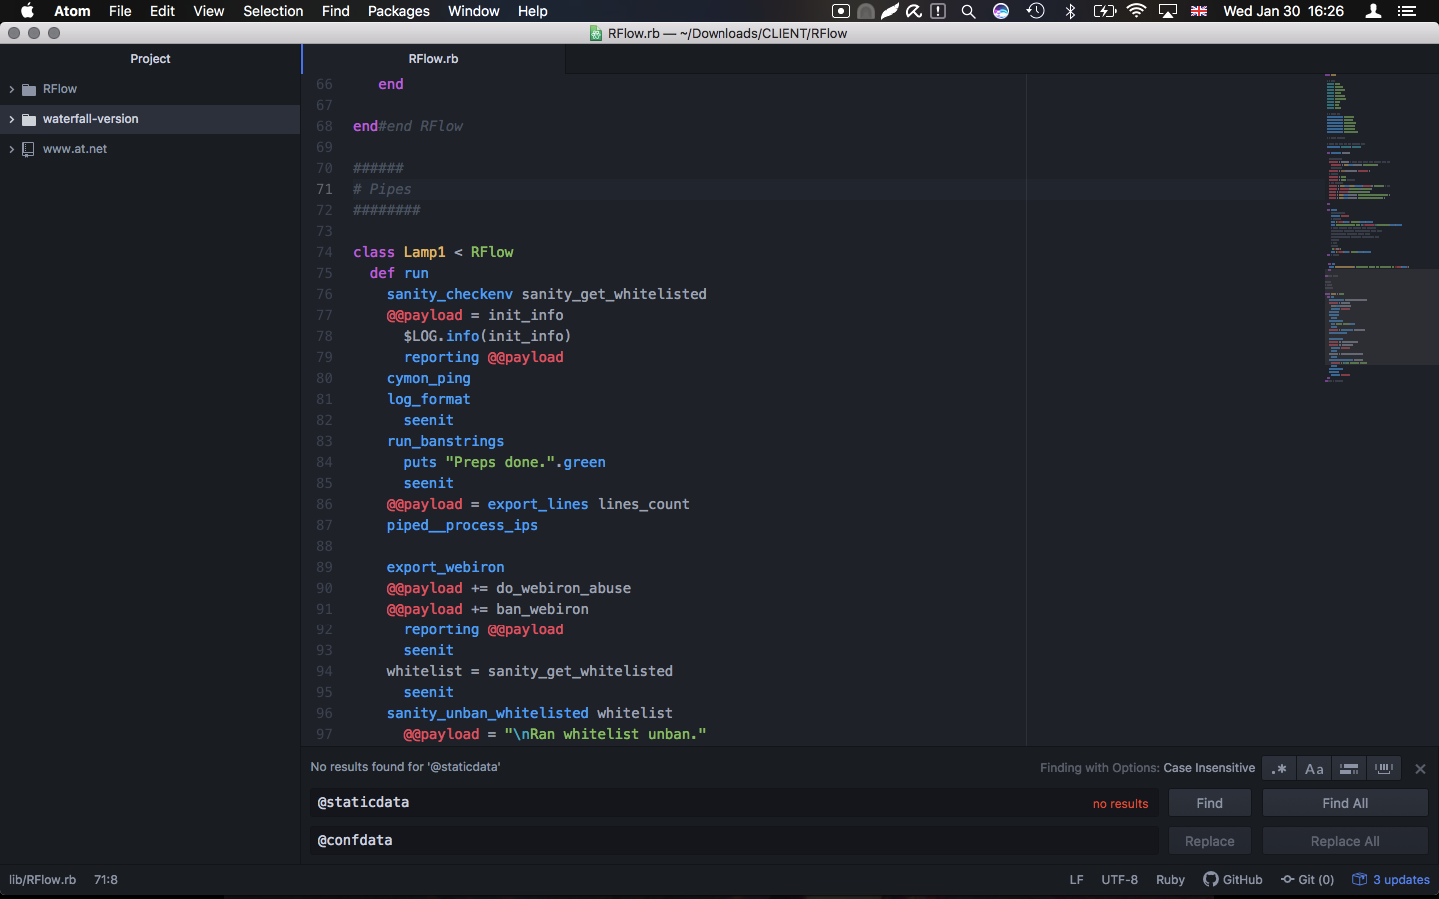Close the find and replace panel
This screenshot has width=1439, height=899.
tap(1420, 769)
